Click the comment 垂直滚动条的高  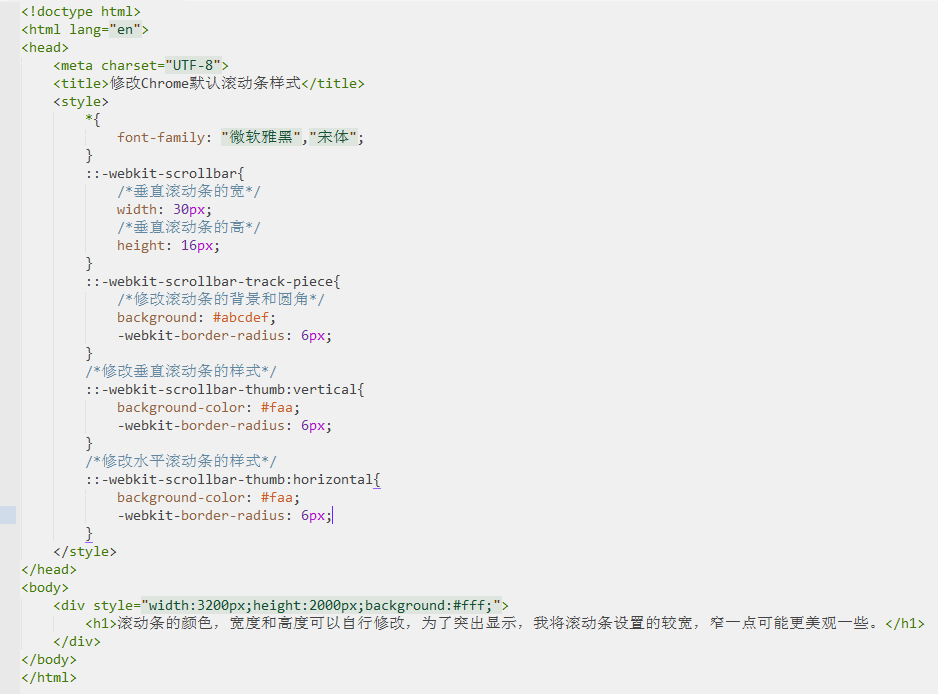coord(188,227)
